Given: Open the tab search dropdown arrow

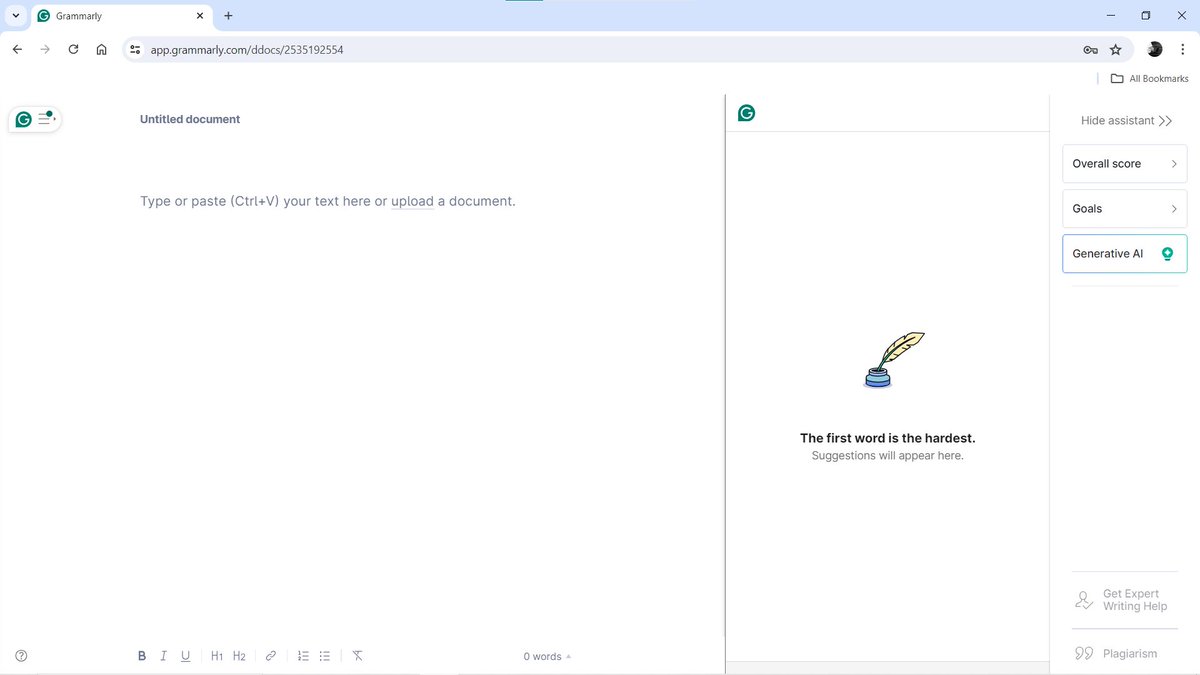Looking at the screenshot, I should (x=16, y=16).
